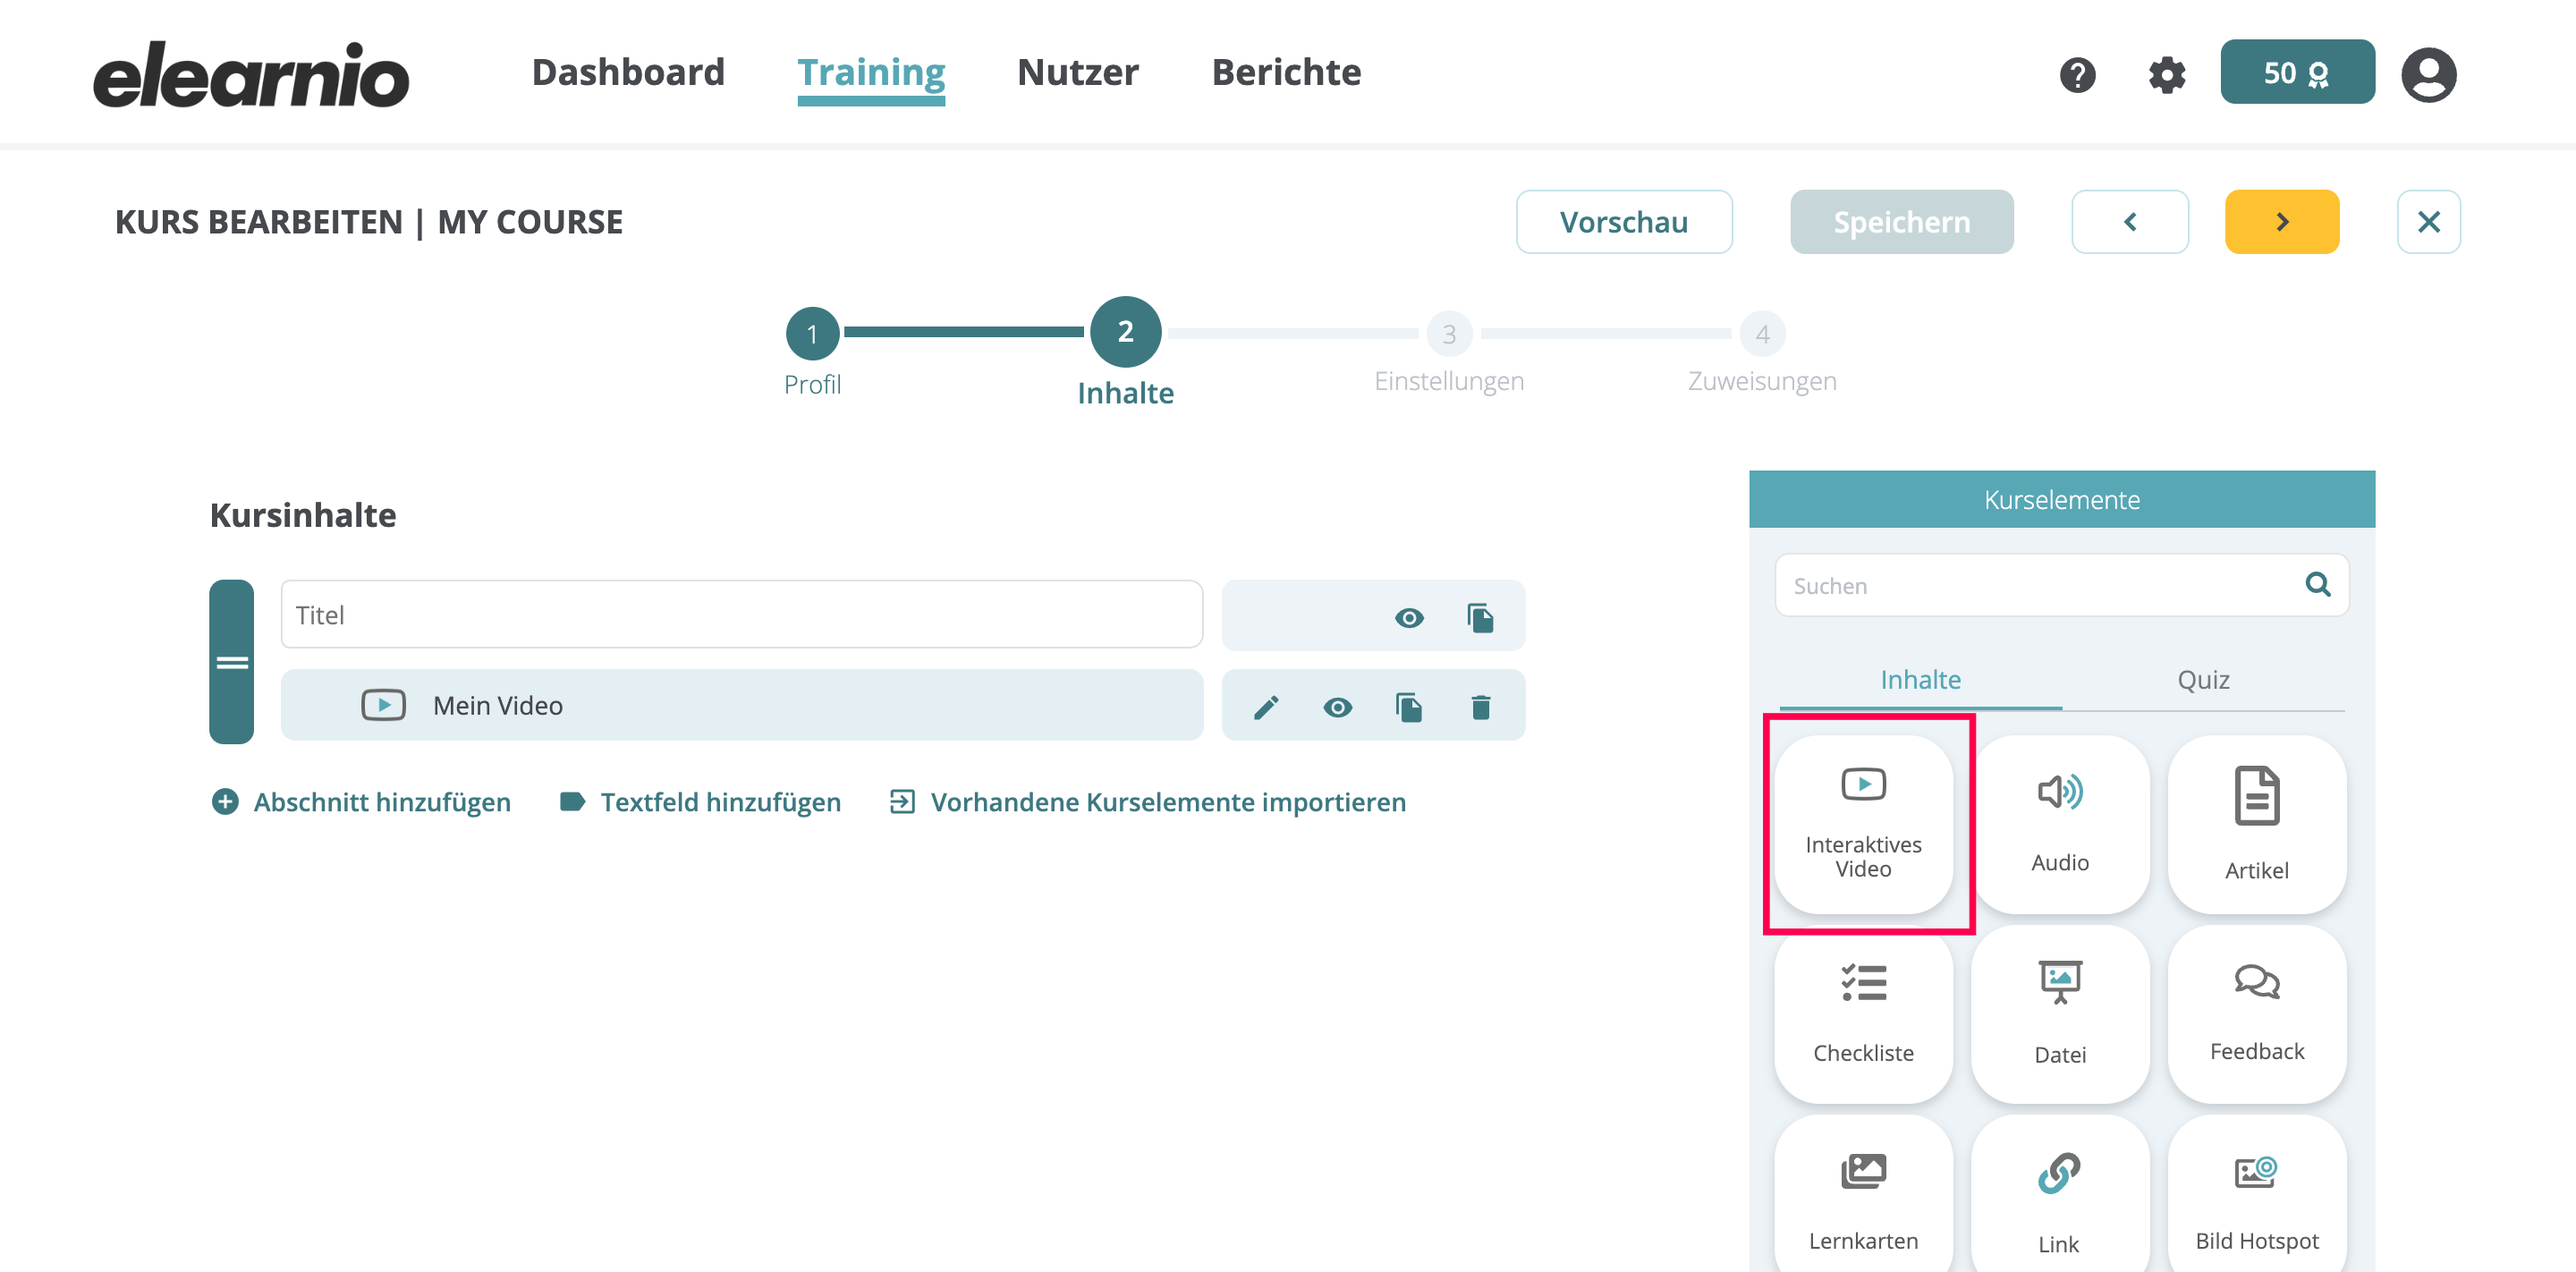Image resolution: width=2576 pixels, height=1272 pixels.
Task: Go to previous step with left chevron
Action: coord(2130,222)
